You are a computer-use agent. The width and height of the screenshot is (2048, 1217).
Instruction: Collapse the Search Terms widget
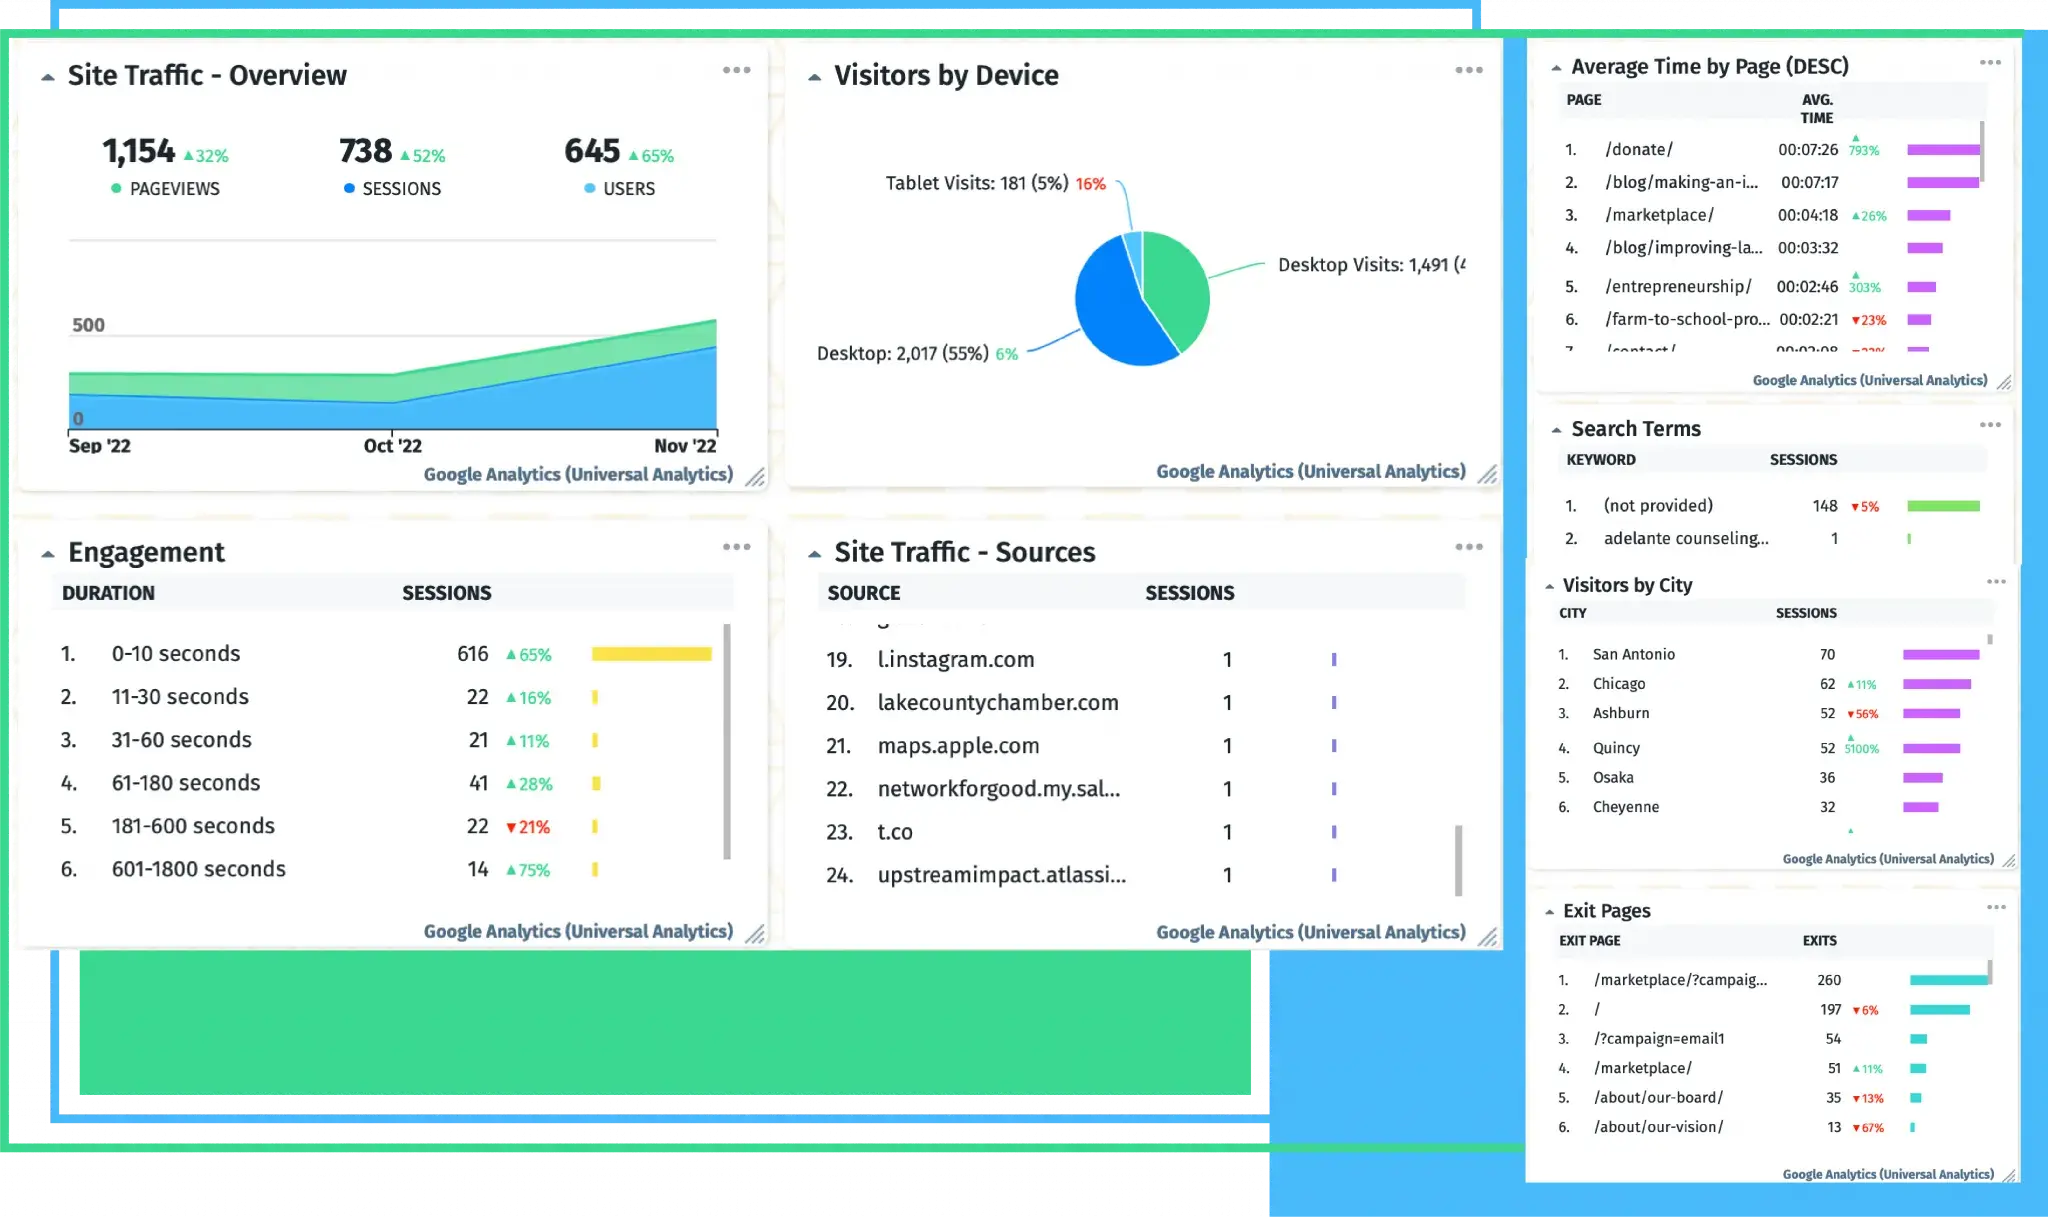tap(1556, 430)
